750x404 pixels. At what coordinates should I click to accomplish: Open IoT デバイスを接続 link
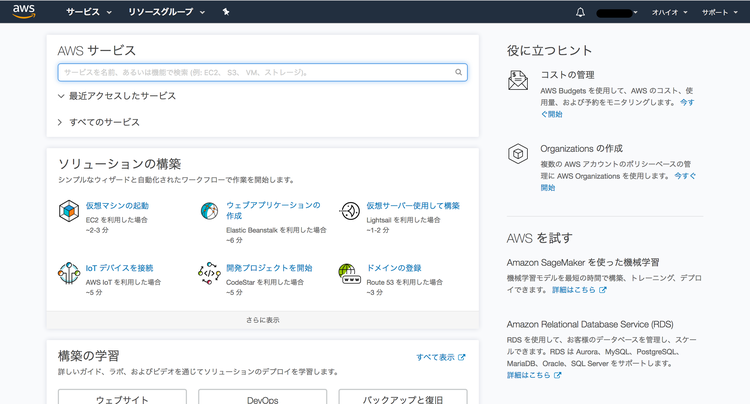pos(120,268)
